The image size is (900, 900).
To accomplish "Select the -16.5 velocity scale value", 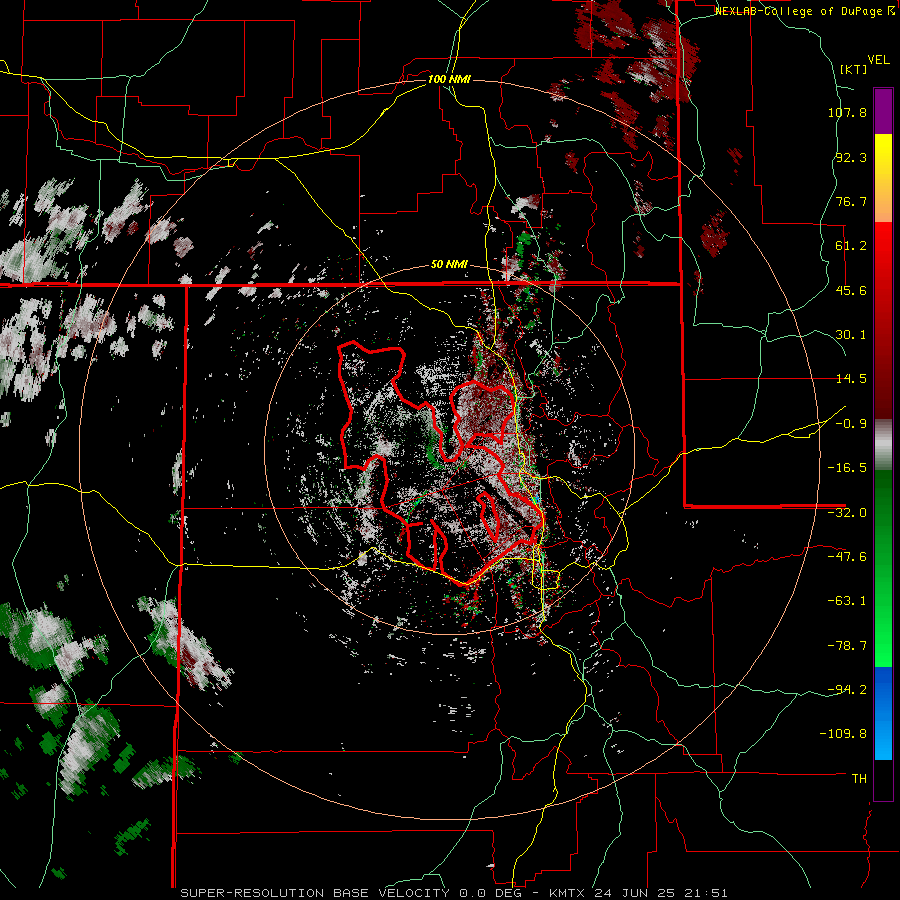I will tap(847, 468).
